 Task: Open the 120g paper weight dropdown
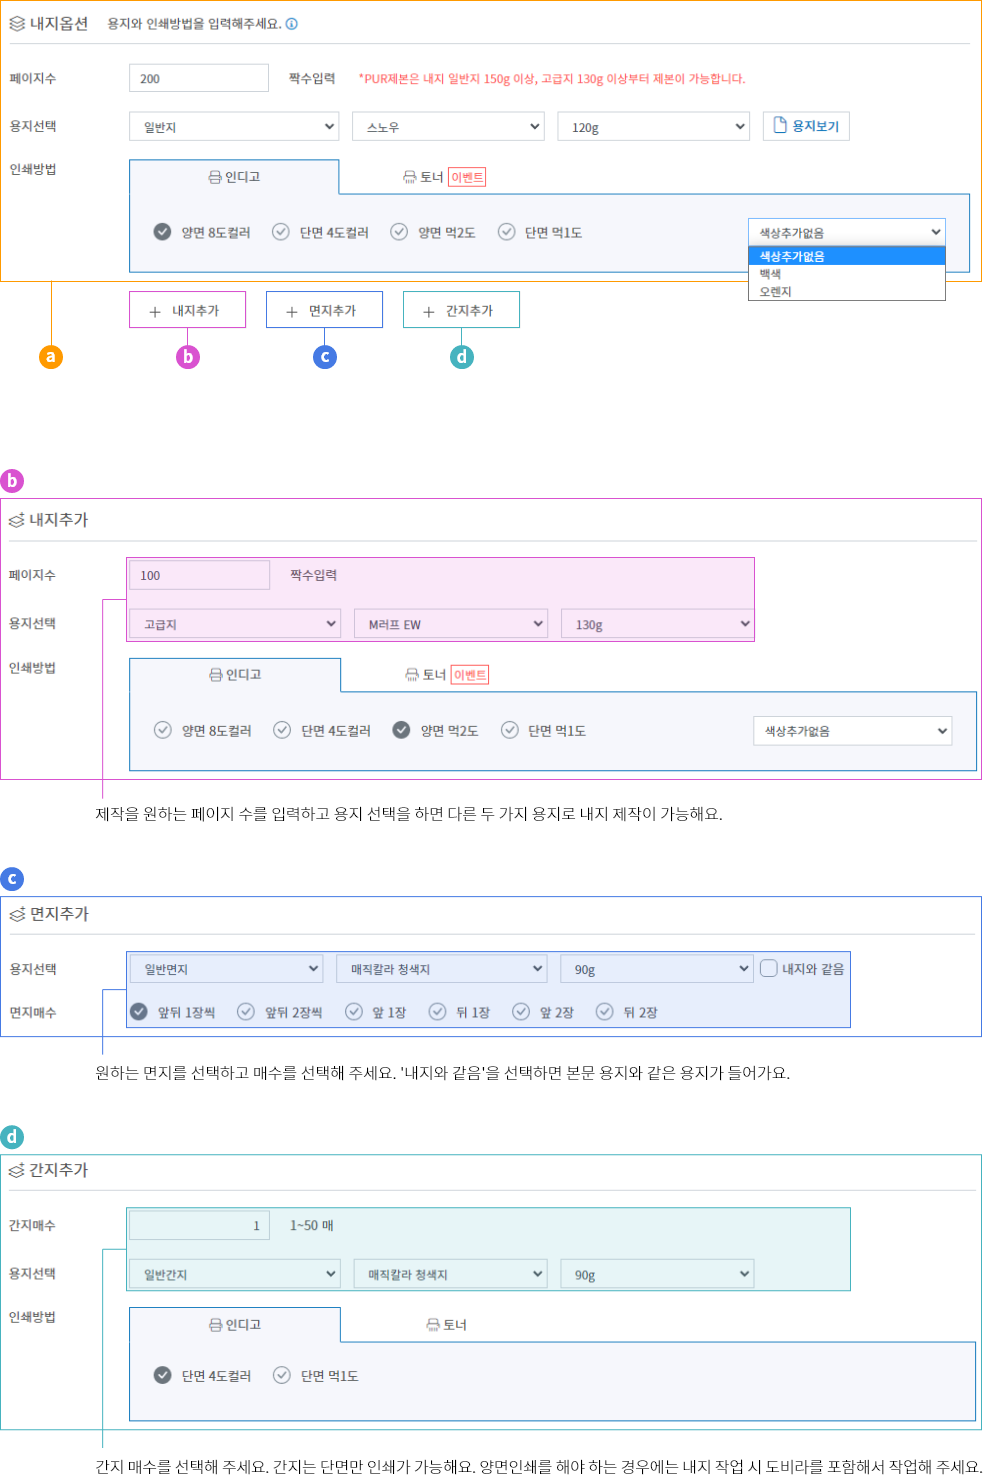point(653,127)
